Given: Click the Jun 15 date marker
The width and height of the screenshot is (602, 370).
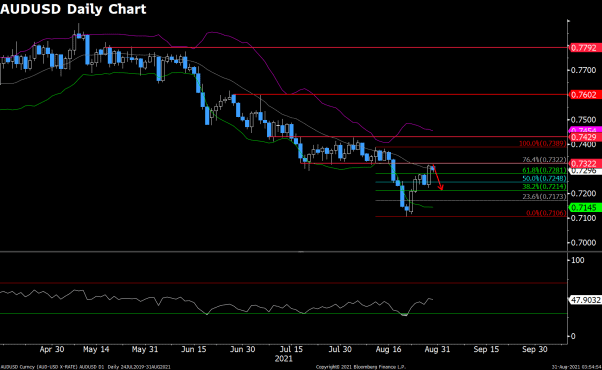Looking at the screenshot, I should point(194,350).
